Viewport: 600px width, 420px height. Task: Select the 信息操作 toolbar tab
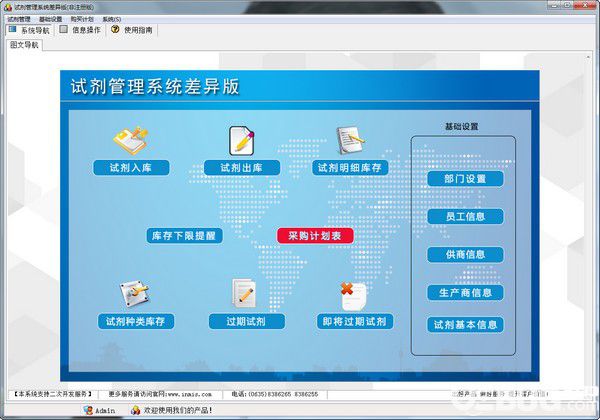tap(80, 30)
